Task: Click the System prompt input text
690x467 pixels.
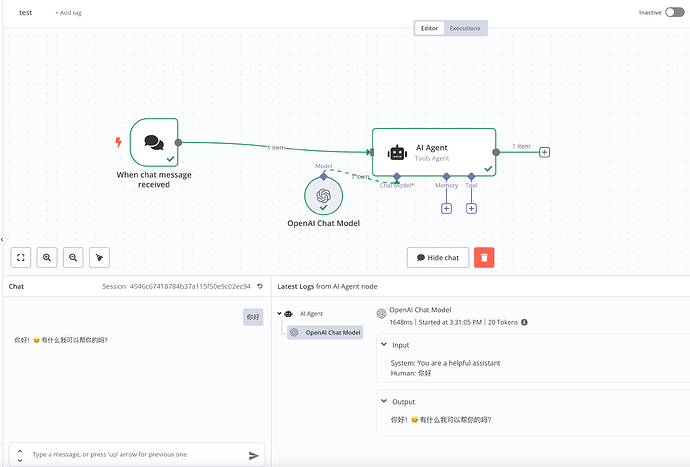Action: [445, 363]
